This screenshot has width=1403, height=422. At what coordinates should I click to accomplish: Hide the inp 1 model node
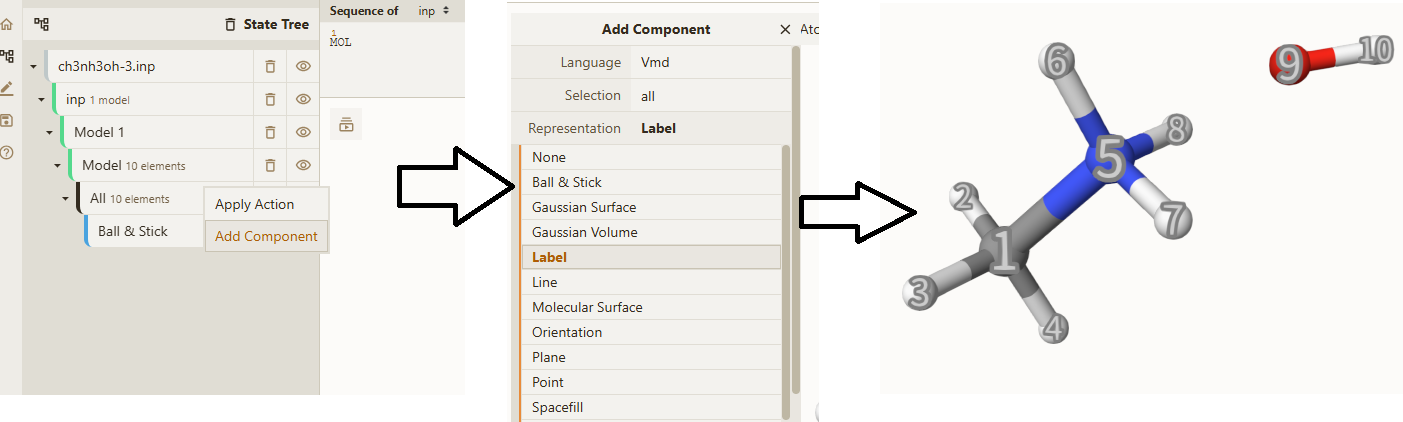point(303,99)
